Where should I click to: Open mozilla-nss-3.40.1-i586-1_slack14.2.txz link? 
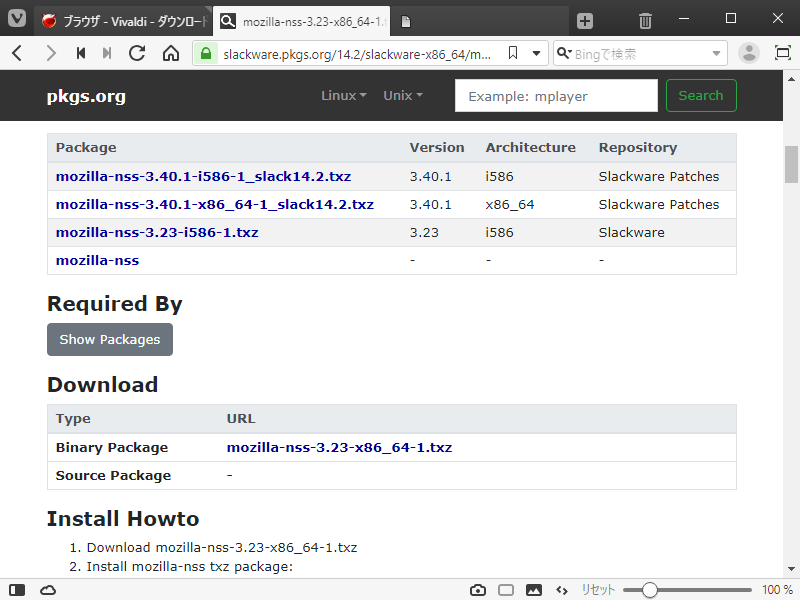coord(203,177)
